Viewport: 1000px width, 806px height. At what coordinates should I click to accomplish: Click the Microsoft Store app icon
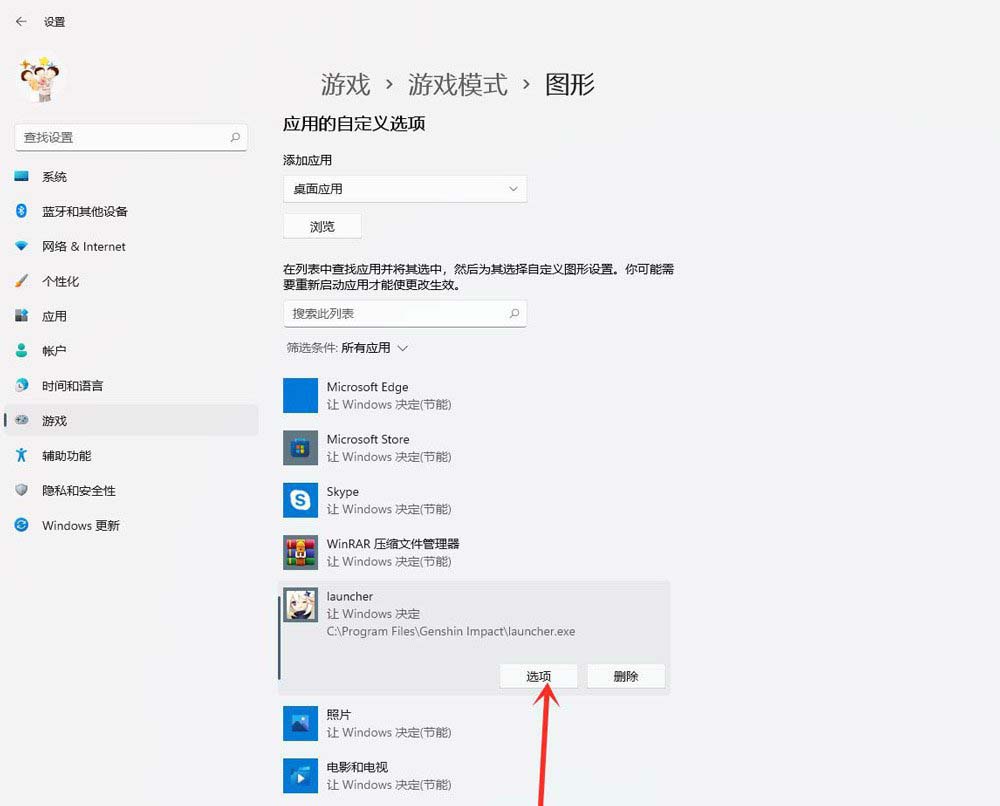coord(299,447)
